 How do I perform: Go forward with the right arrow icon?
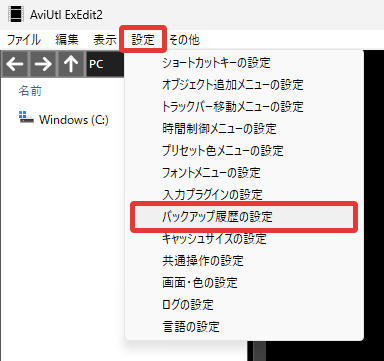43,64
